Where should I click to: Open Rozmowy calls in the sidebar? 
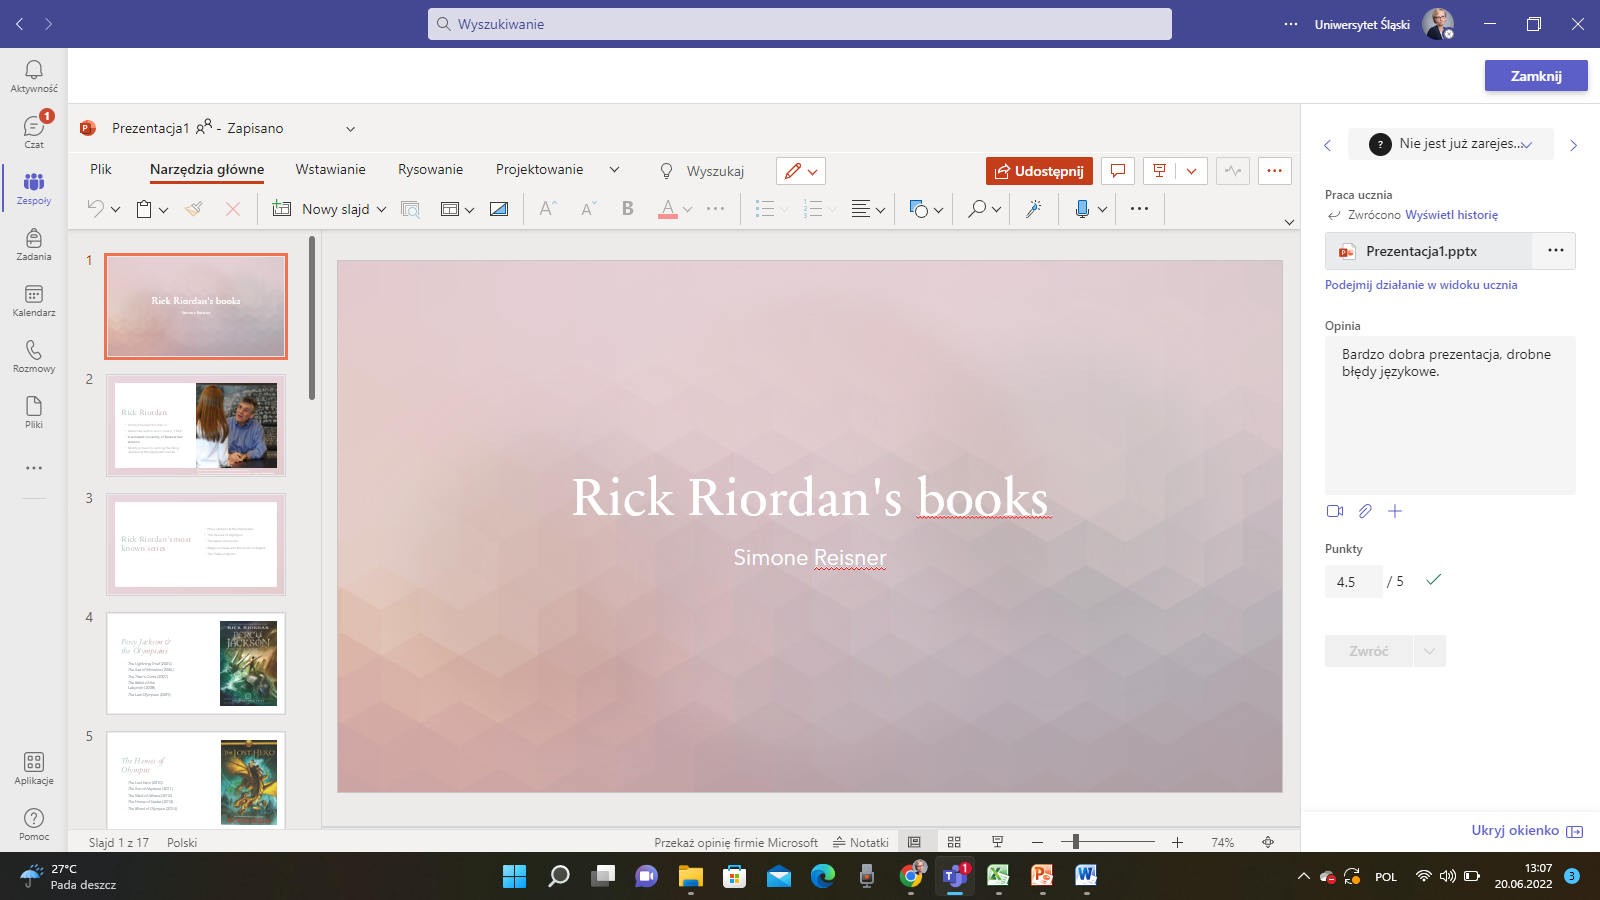pos(34,355)
